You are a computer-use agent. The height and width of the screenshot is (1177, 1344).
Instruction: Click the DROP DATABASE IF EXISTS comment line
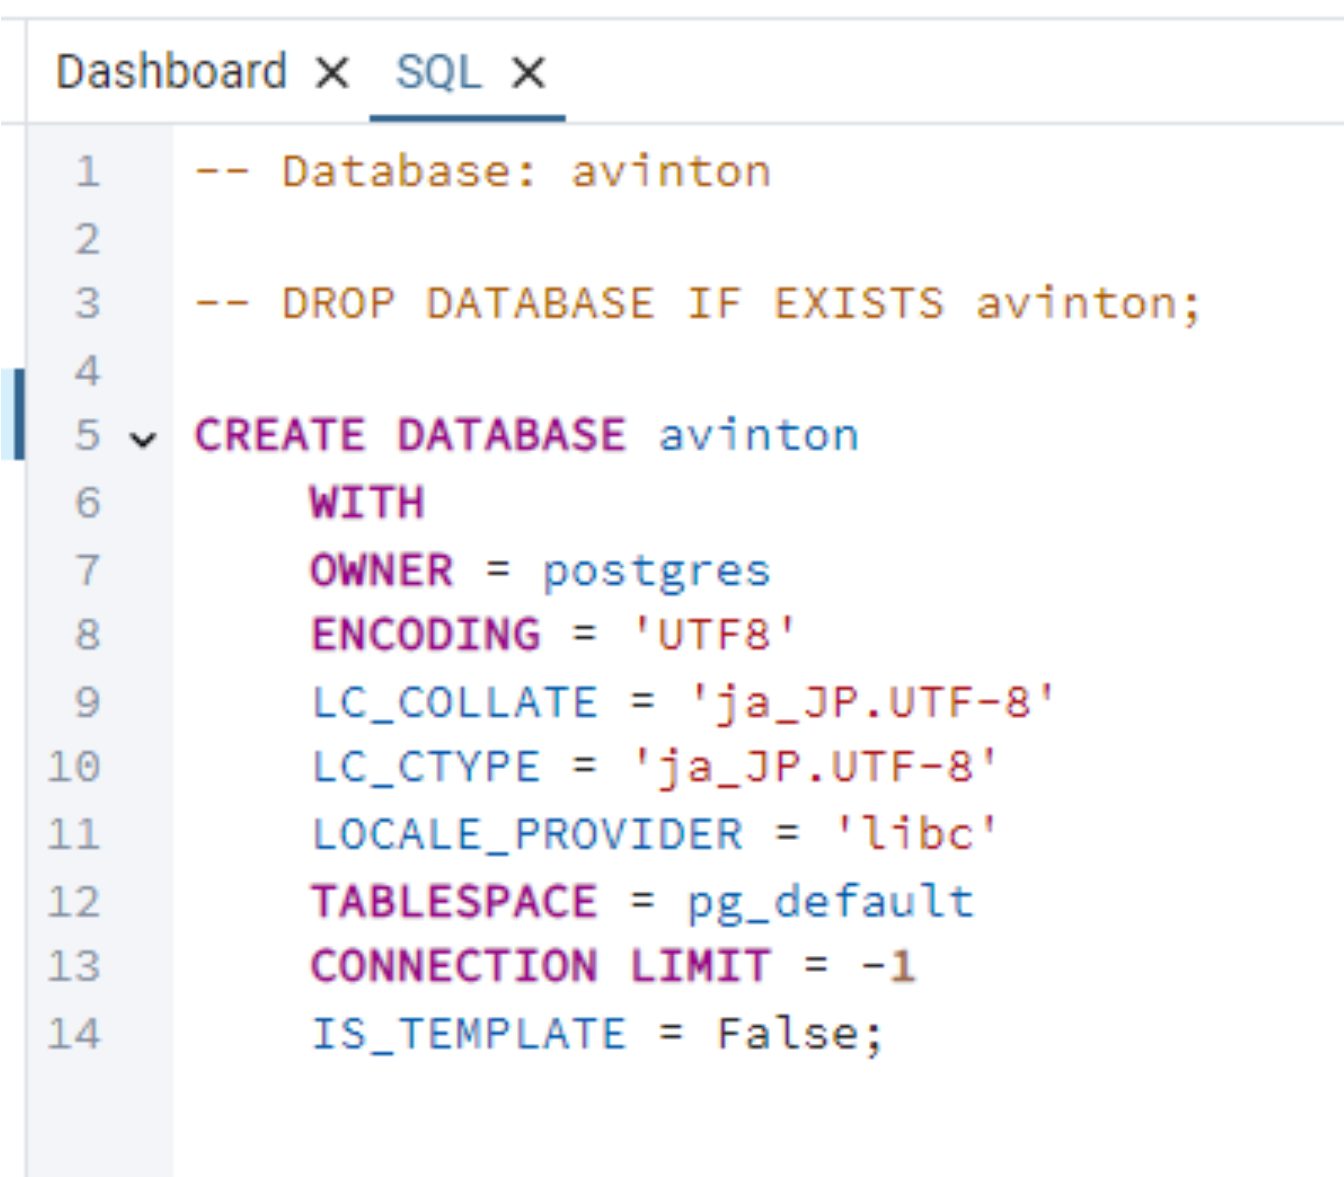[697, 304]
